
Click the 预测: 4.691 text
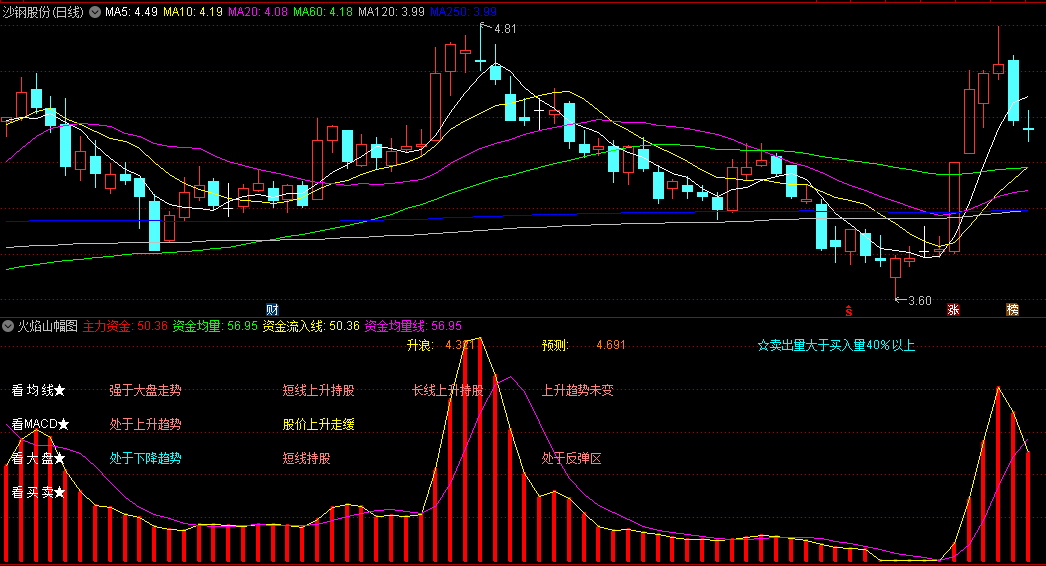pos(584,345)
